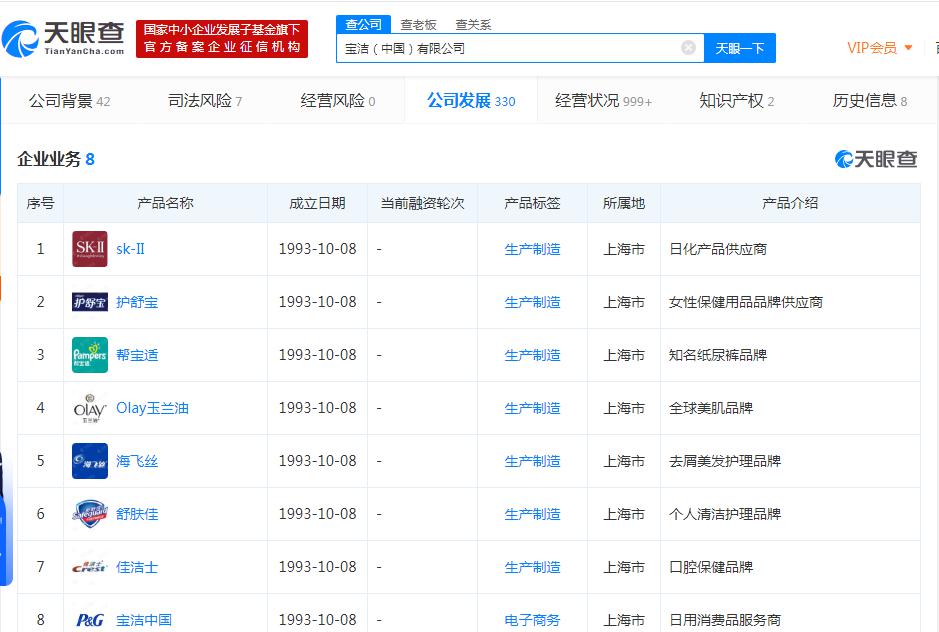
Task: Click the 天眼一下 search button
Action: (740, 48)
